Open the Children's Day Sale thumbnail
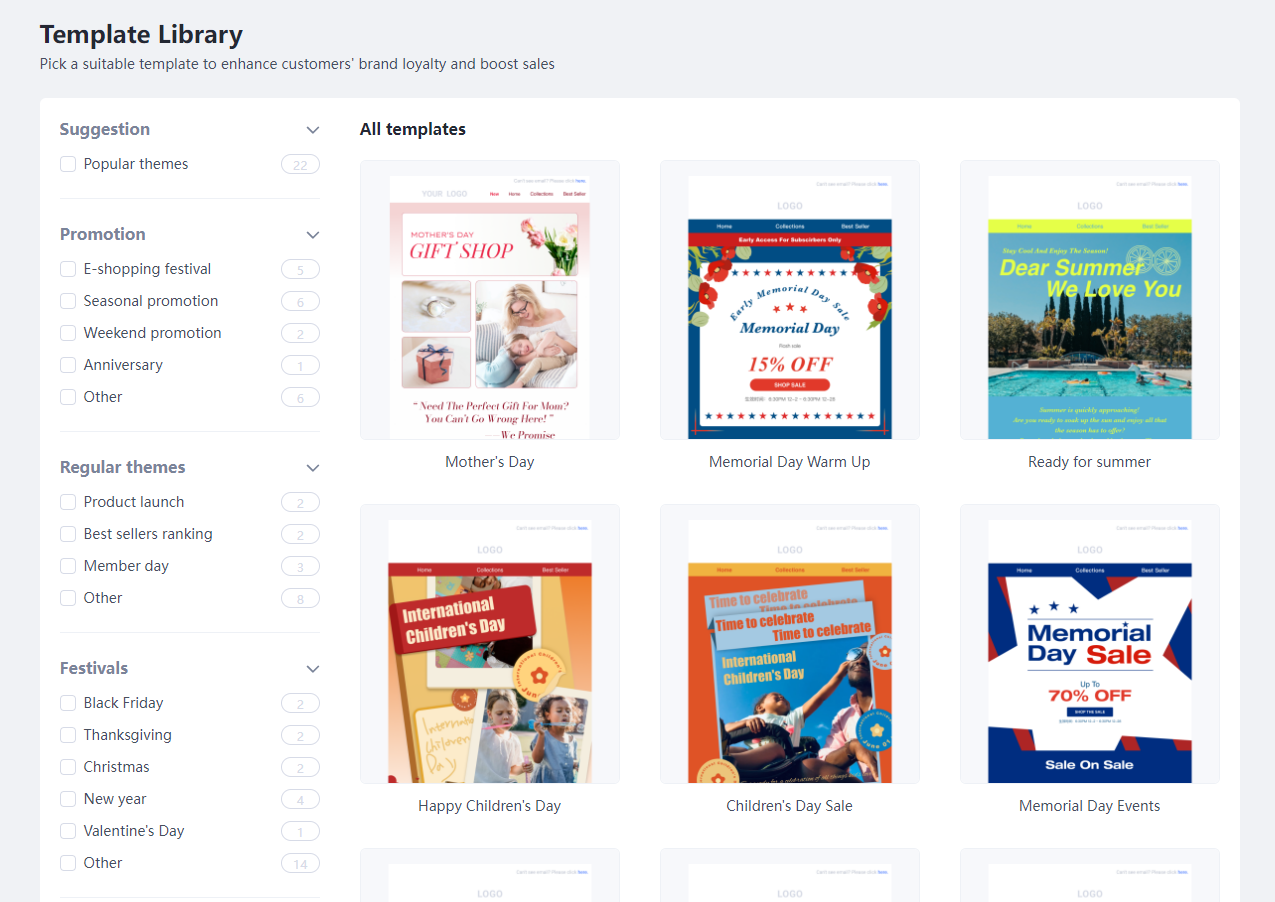Image resolution: width=1275 pixels, height=902 pixels. click(x=790, y=644)
